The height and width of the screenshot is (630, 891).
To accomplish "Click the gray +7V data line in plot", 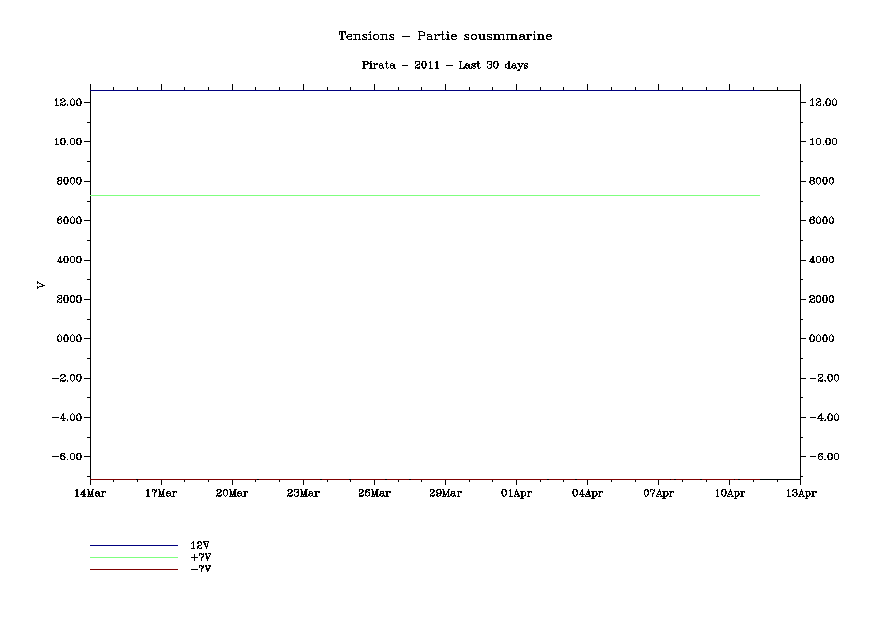I will [425, 195].
